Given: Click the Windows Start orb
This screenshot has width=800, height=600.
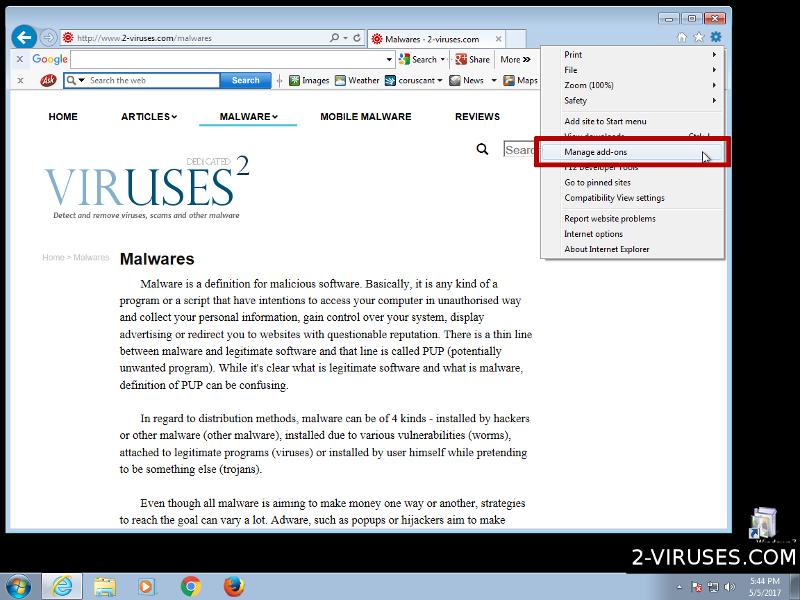Looking at the screenshot, I should [19, 587].
